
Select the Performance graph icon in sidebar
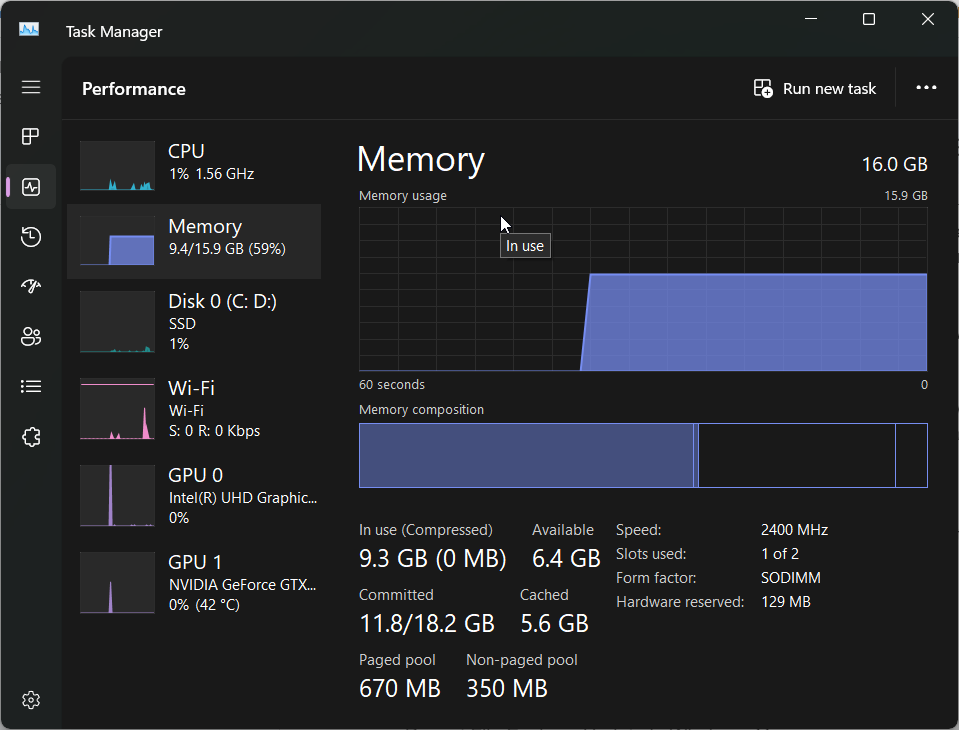pyautogui.click(x=31, y=187)
